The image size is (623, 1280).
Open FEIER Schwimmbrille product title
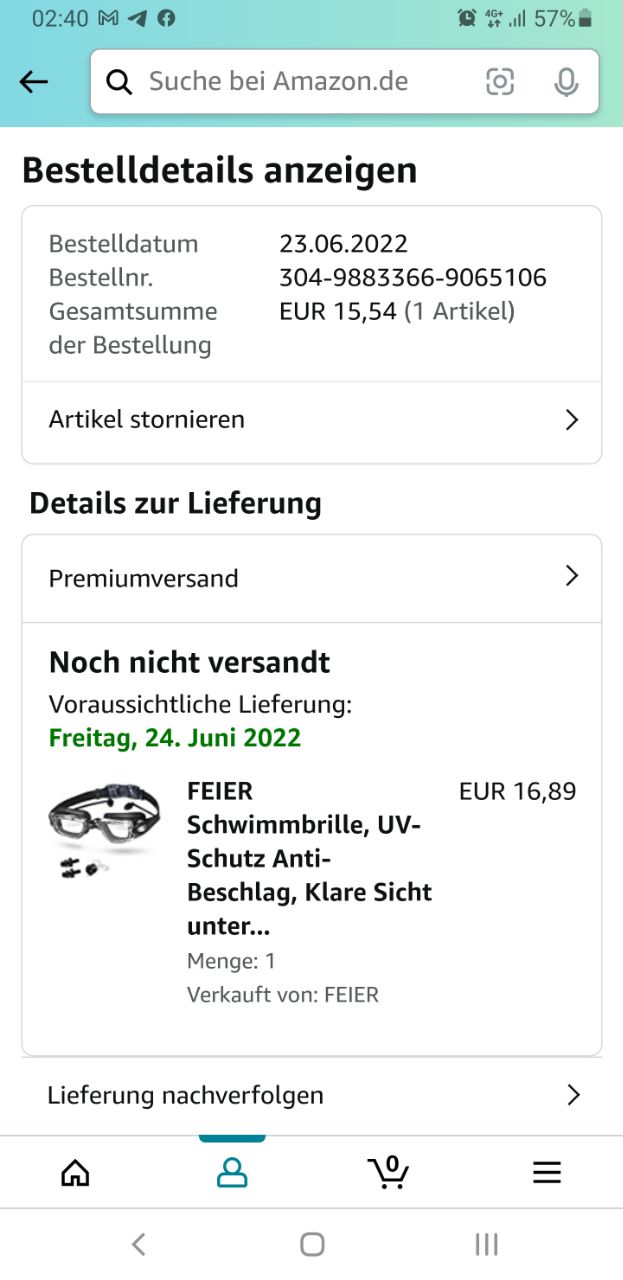coord(310,858)
